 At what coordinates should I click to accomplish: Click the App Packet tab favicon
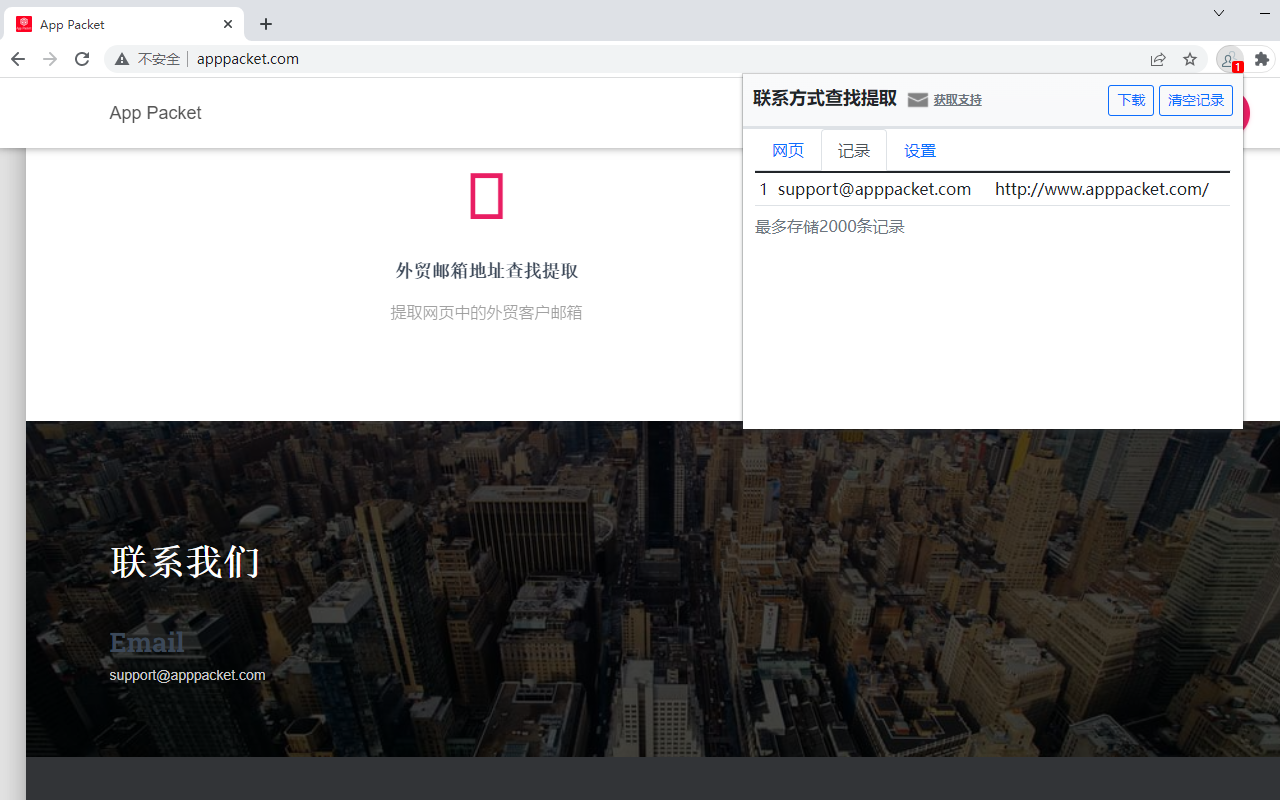tap(23, 23)
